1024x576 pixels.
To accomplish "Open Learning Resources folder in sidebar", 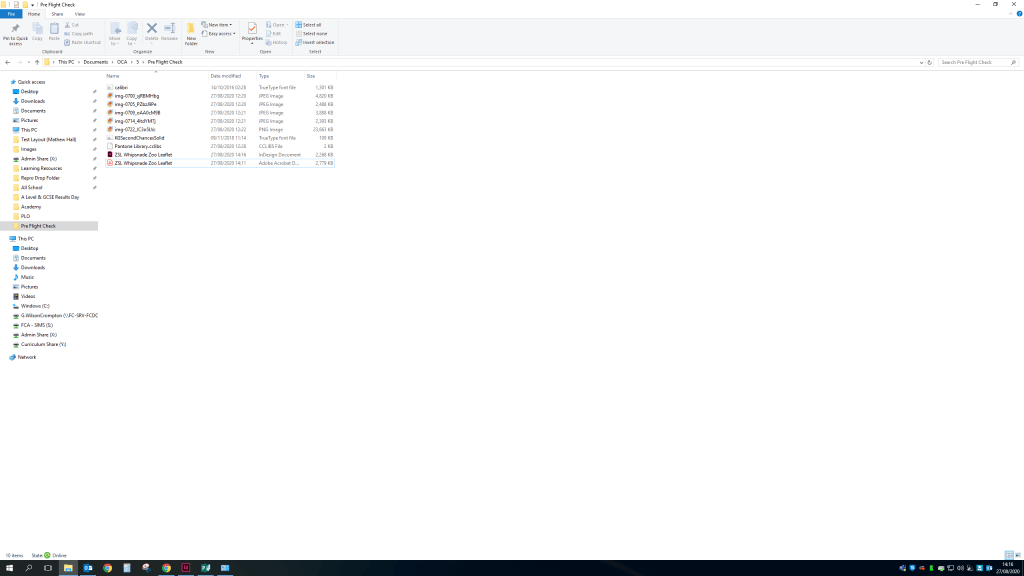I will click(x=43, y=168).
